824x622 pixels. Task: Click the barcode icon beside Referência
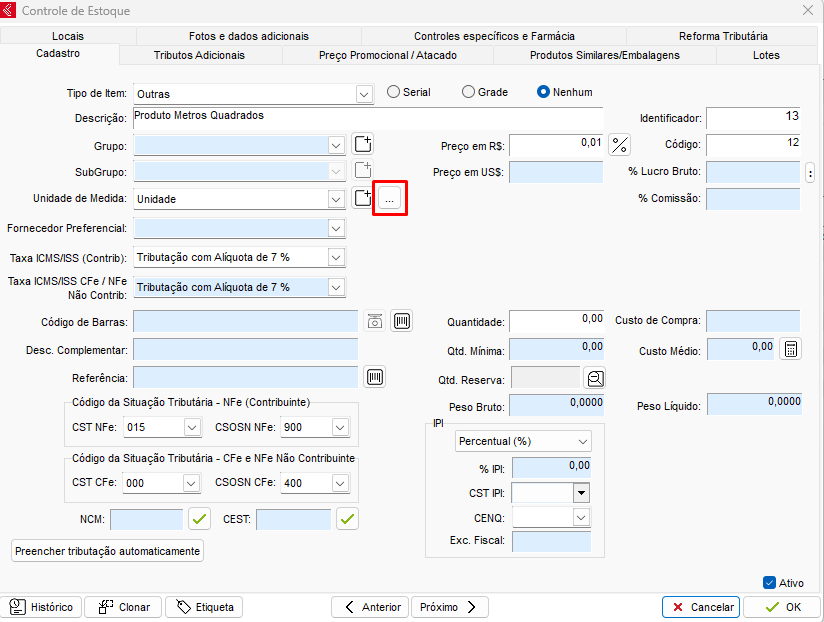pyautogui.click(x=375, y=377)
